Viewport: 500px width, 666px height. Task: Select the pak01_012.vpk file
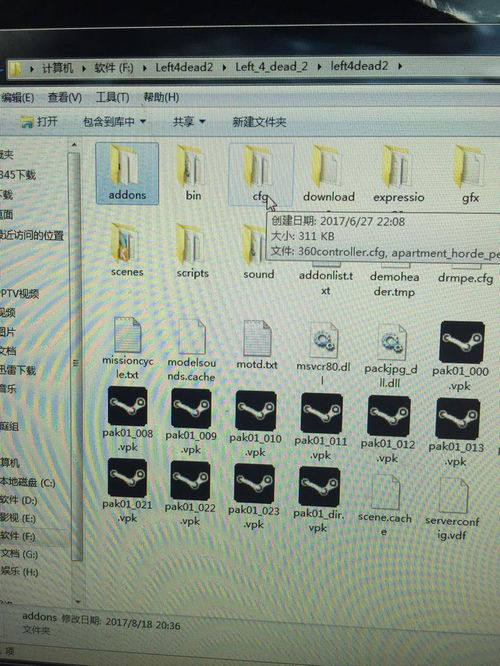tap(388, 429)
